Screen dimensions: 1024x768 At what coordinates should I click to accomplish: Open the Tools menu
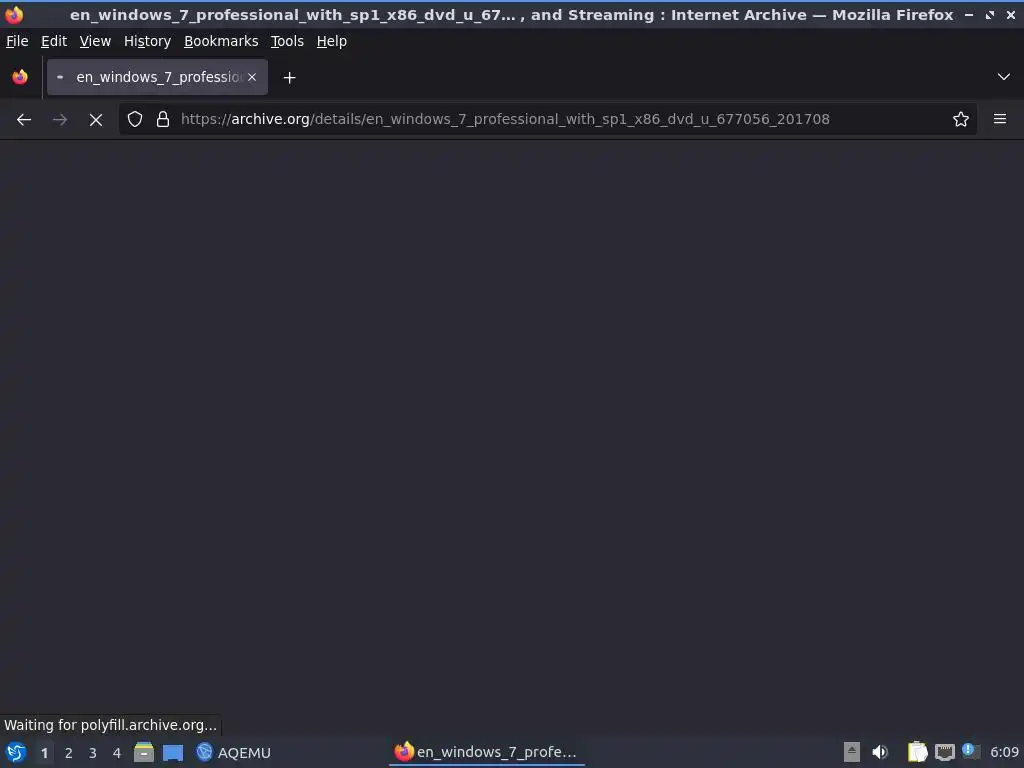287,41
